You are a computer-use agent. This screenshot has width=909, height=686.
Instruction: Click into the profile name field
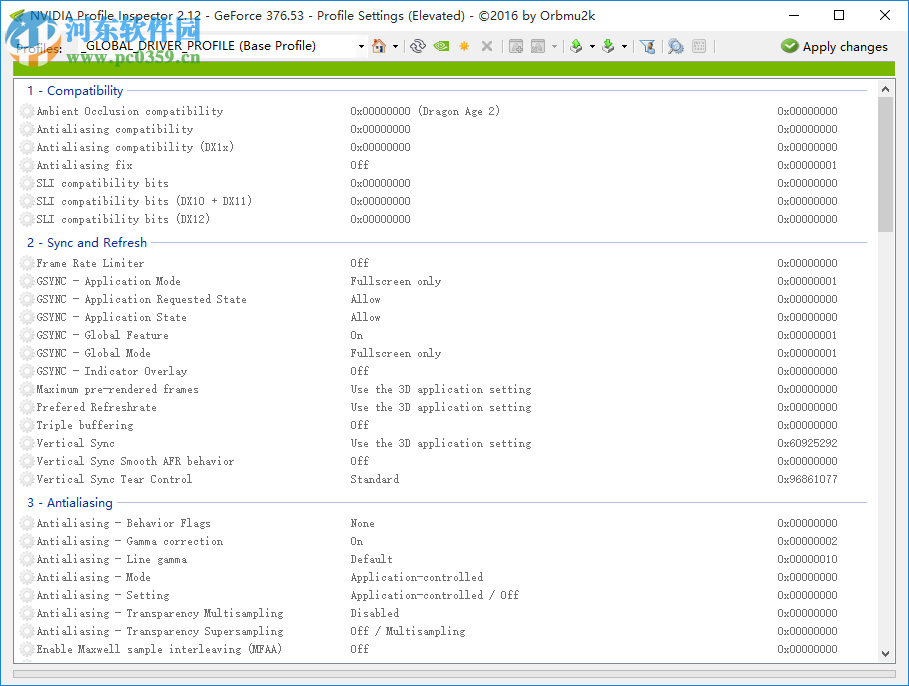[x=217, y=46]
